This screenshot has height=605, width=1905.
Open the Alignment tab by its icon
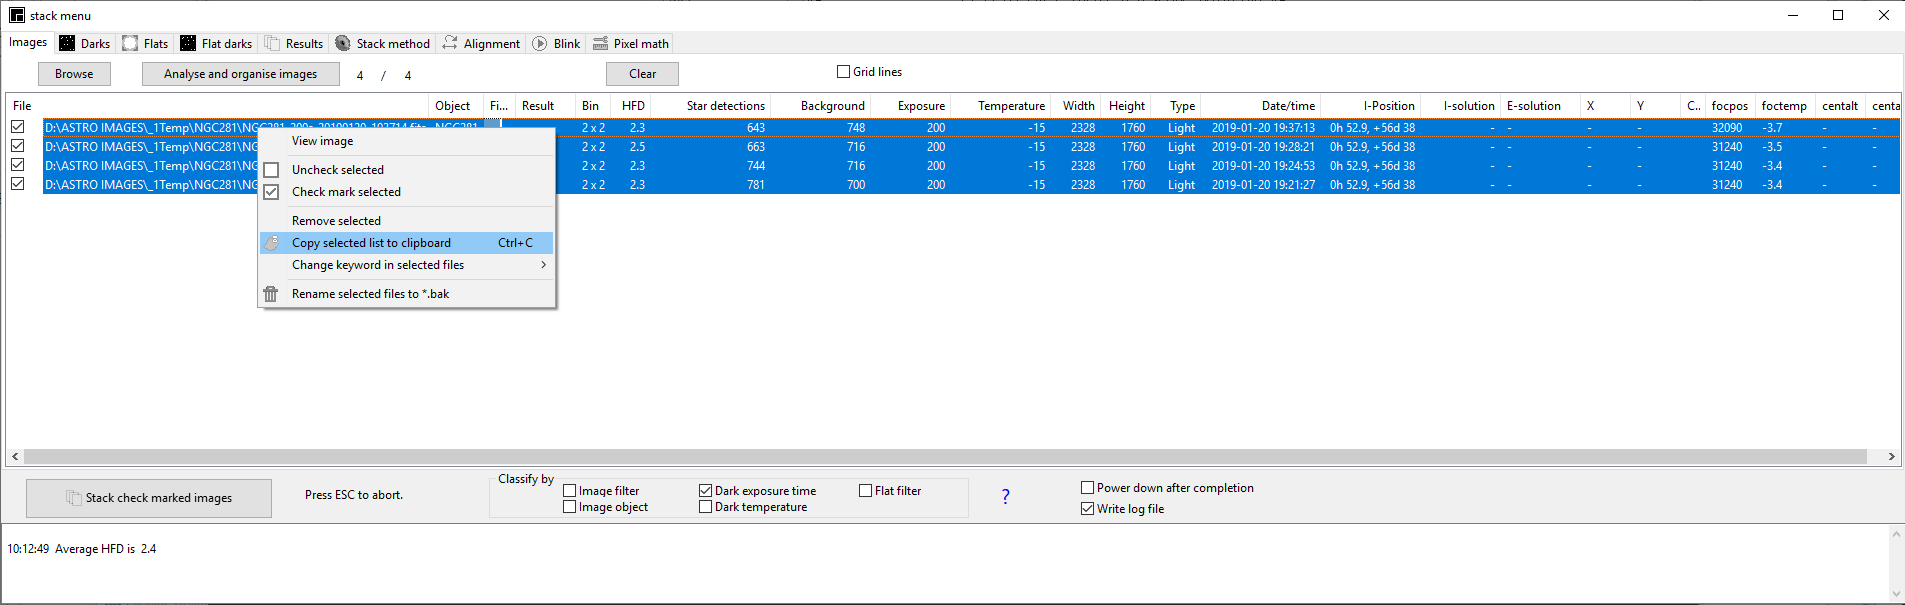click(450, 43)
